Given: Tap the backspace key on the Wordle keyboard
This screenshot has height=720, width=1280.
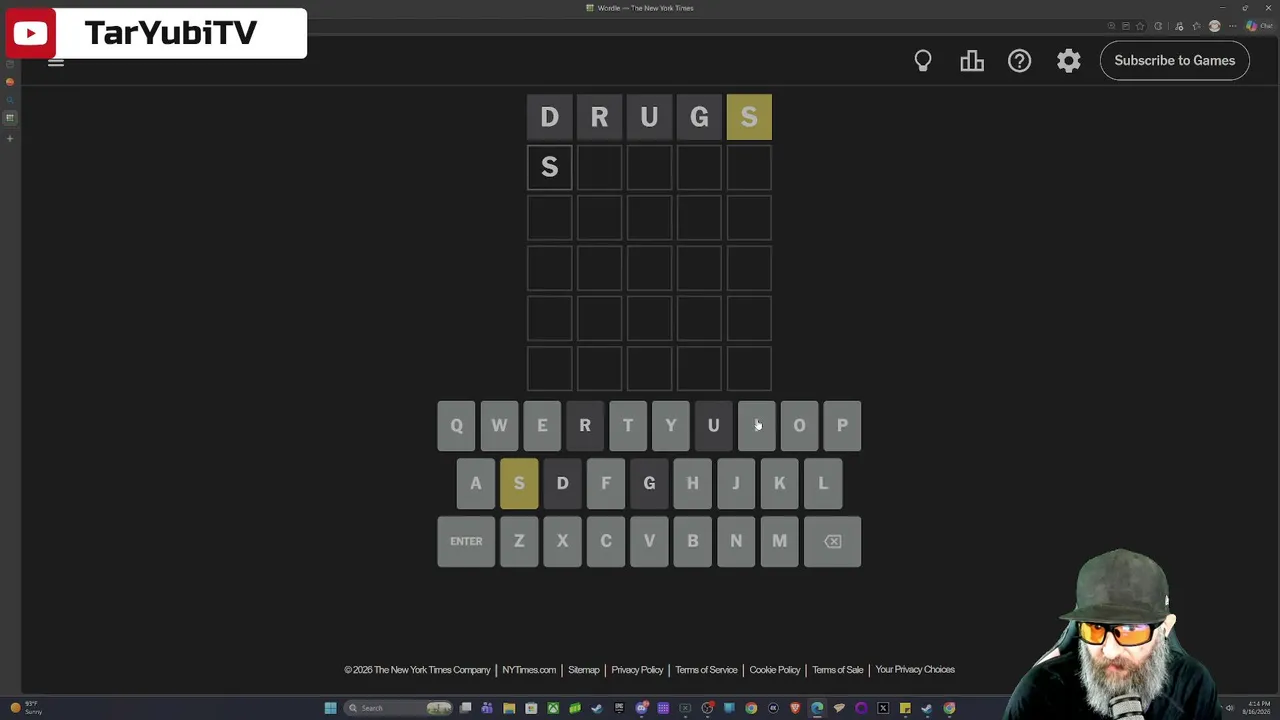Looking at the screenshot, I should coord(833,541).
